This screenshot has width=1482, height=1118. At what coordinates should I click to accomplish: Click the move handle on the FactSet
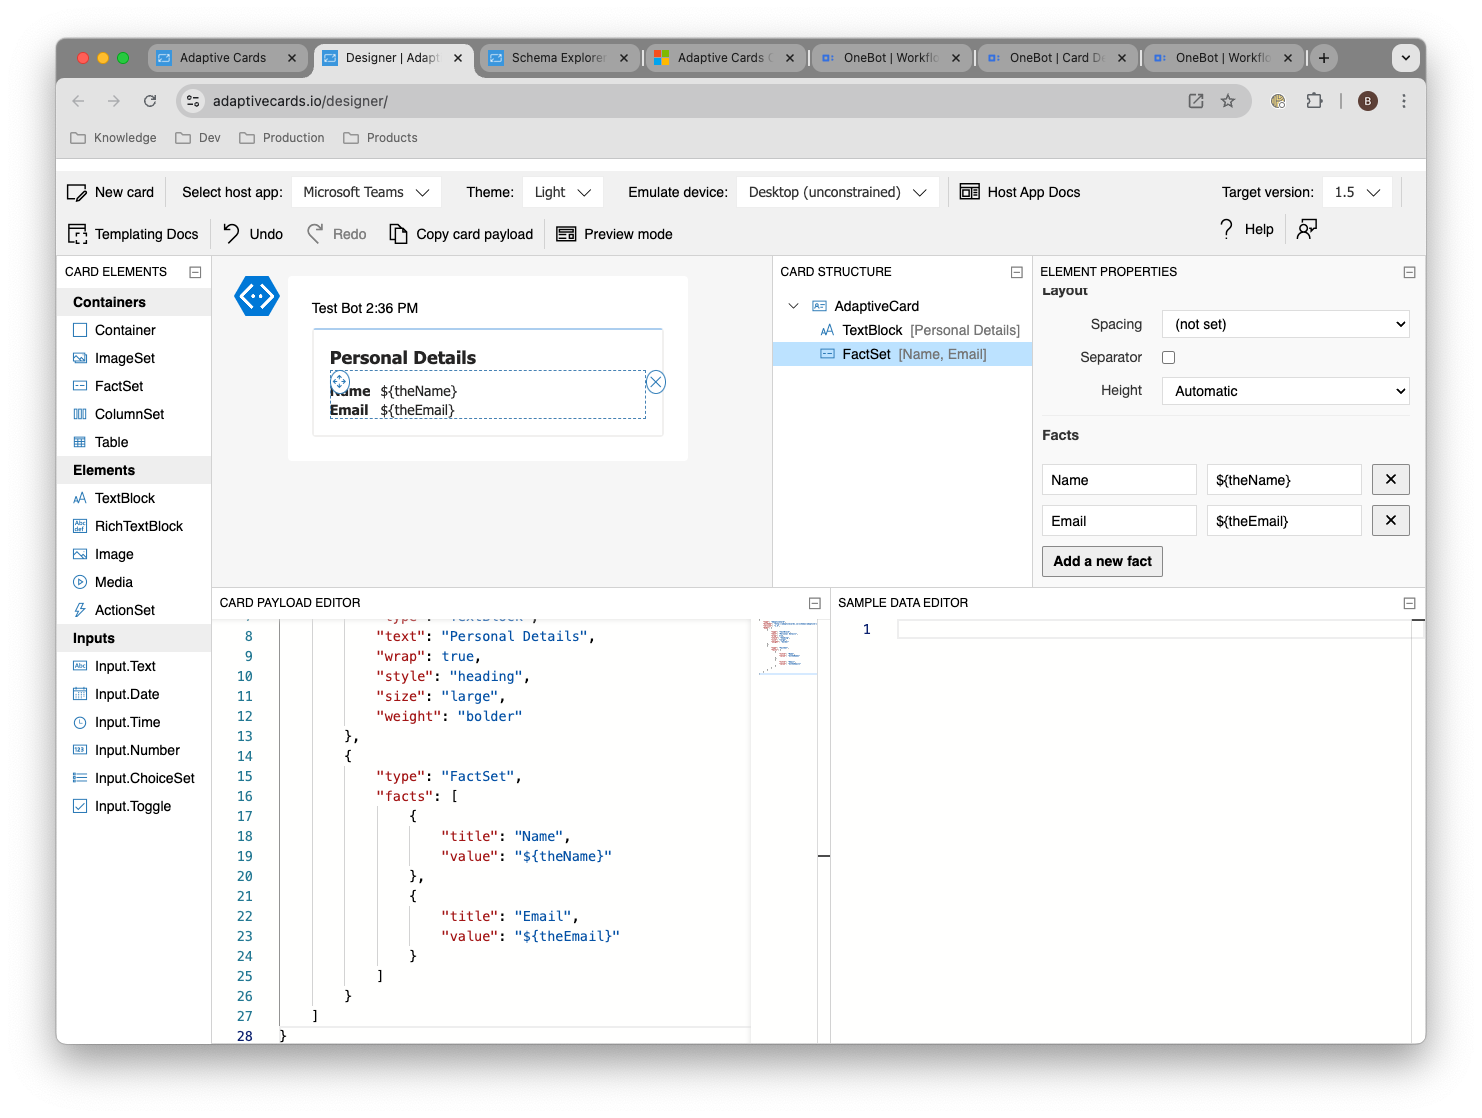[340, 381]
